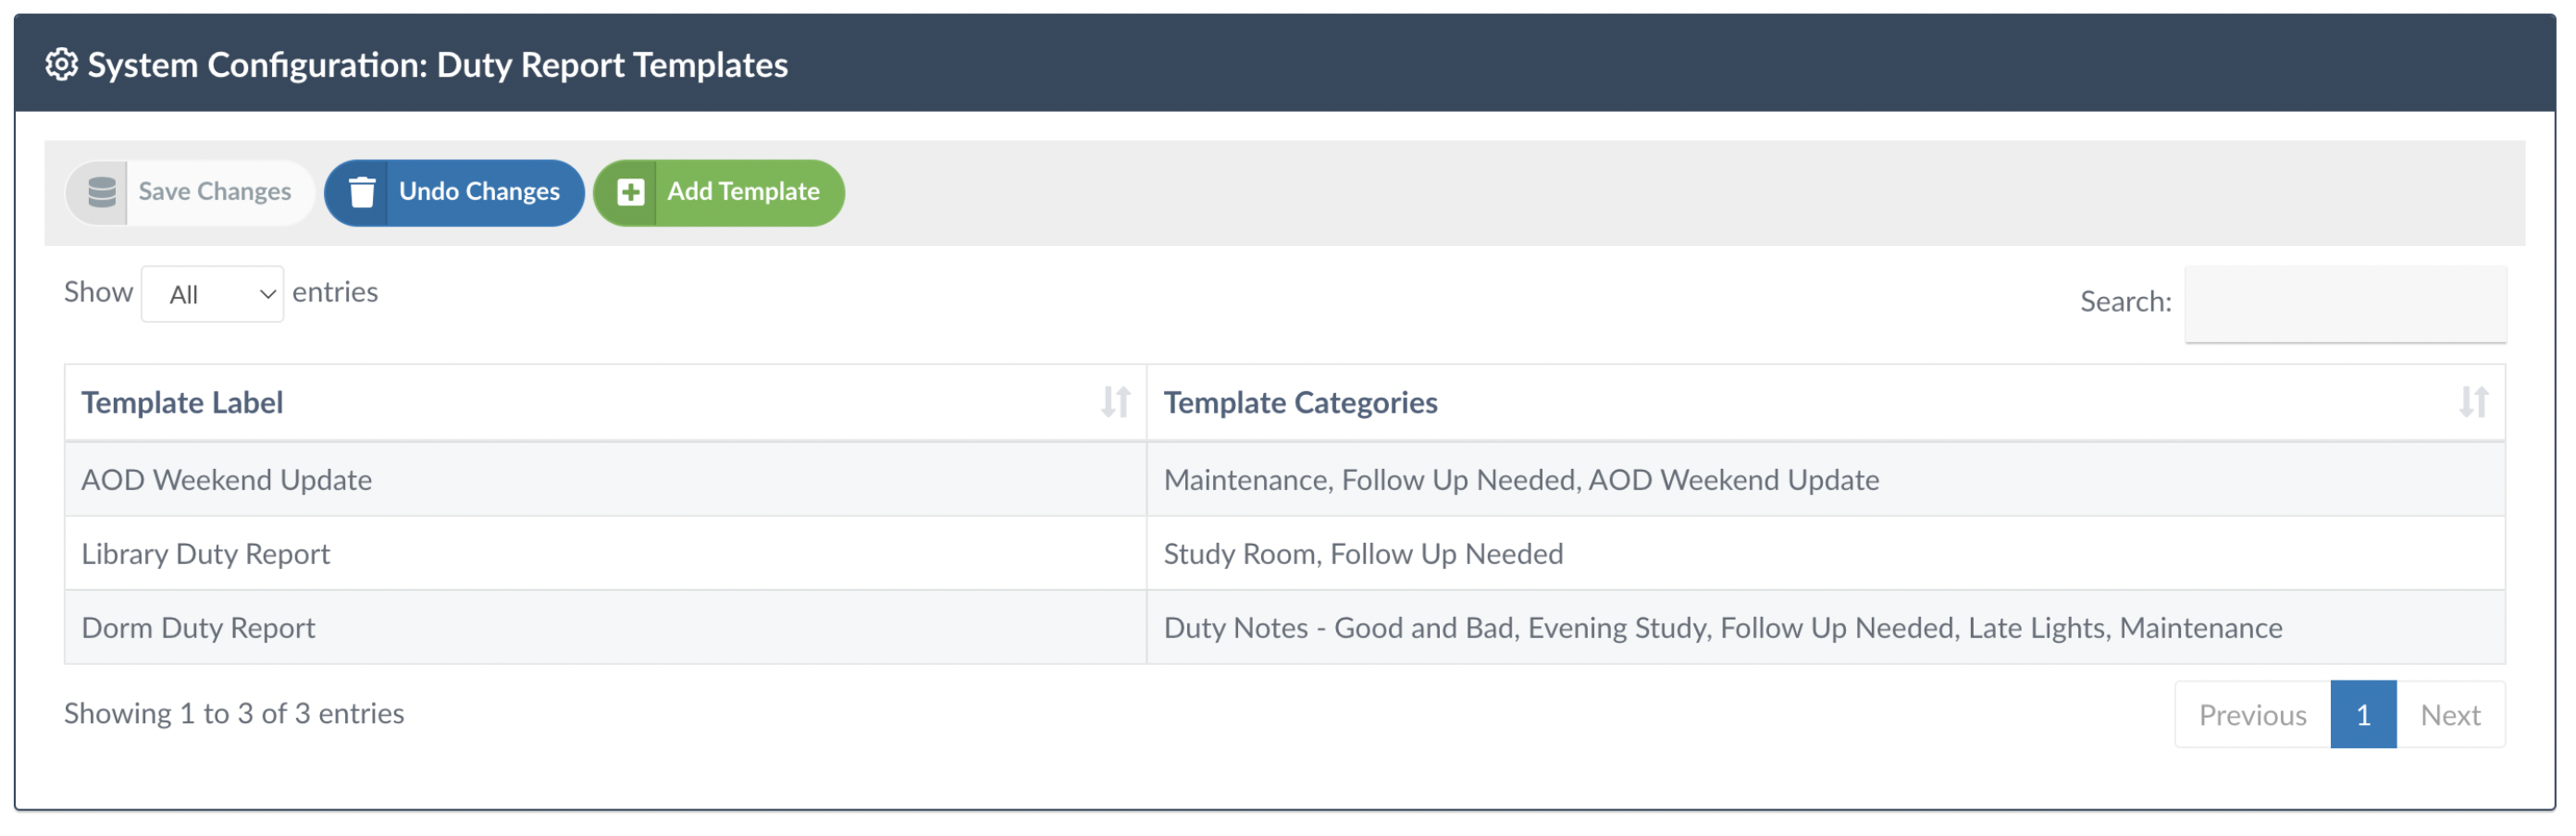Focus the Search input field
This screenshot has height=836, width=2576.
2344,303
